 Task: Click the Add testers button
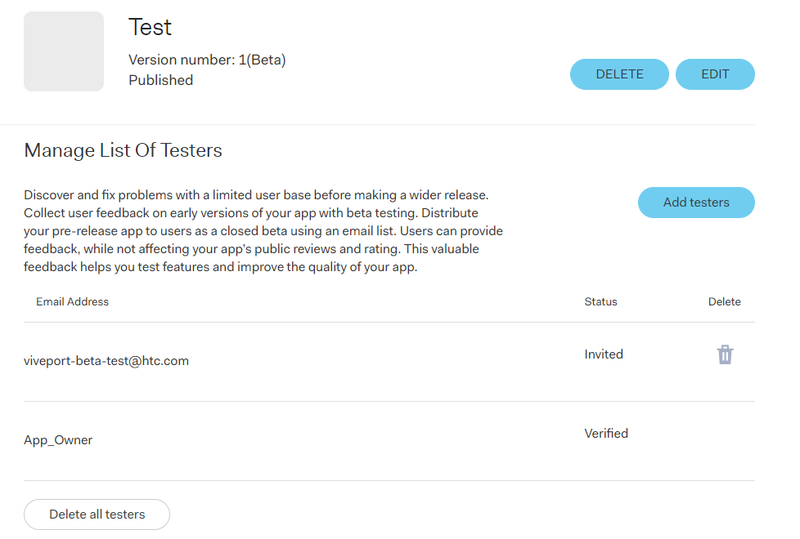[696, 203]
